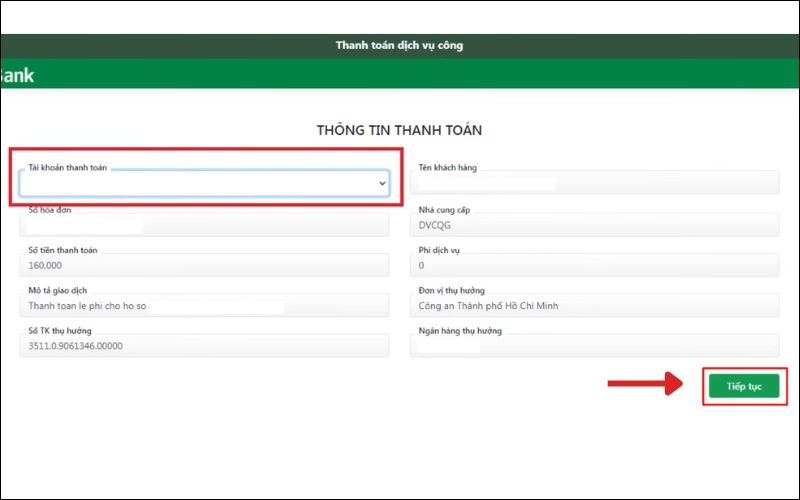Screen dimensions: 800x500
Task: Click the THÔNG TIN THANH TOÁN heading
Action: click(399, 130)
